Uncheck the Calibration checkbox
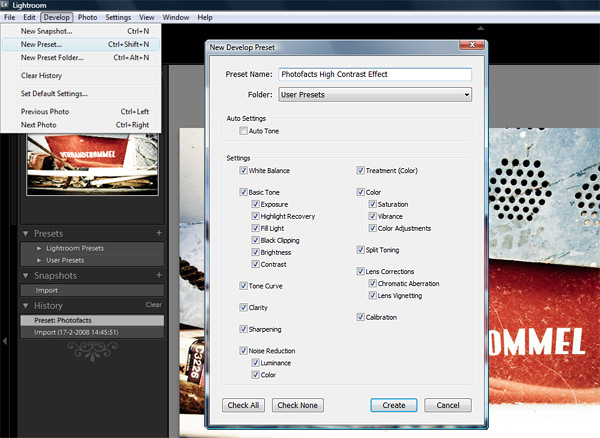 (x=360, y=317)
